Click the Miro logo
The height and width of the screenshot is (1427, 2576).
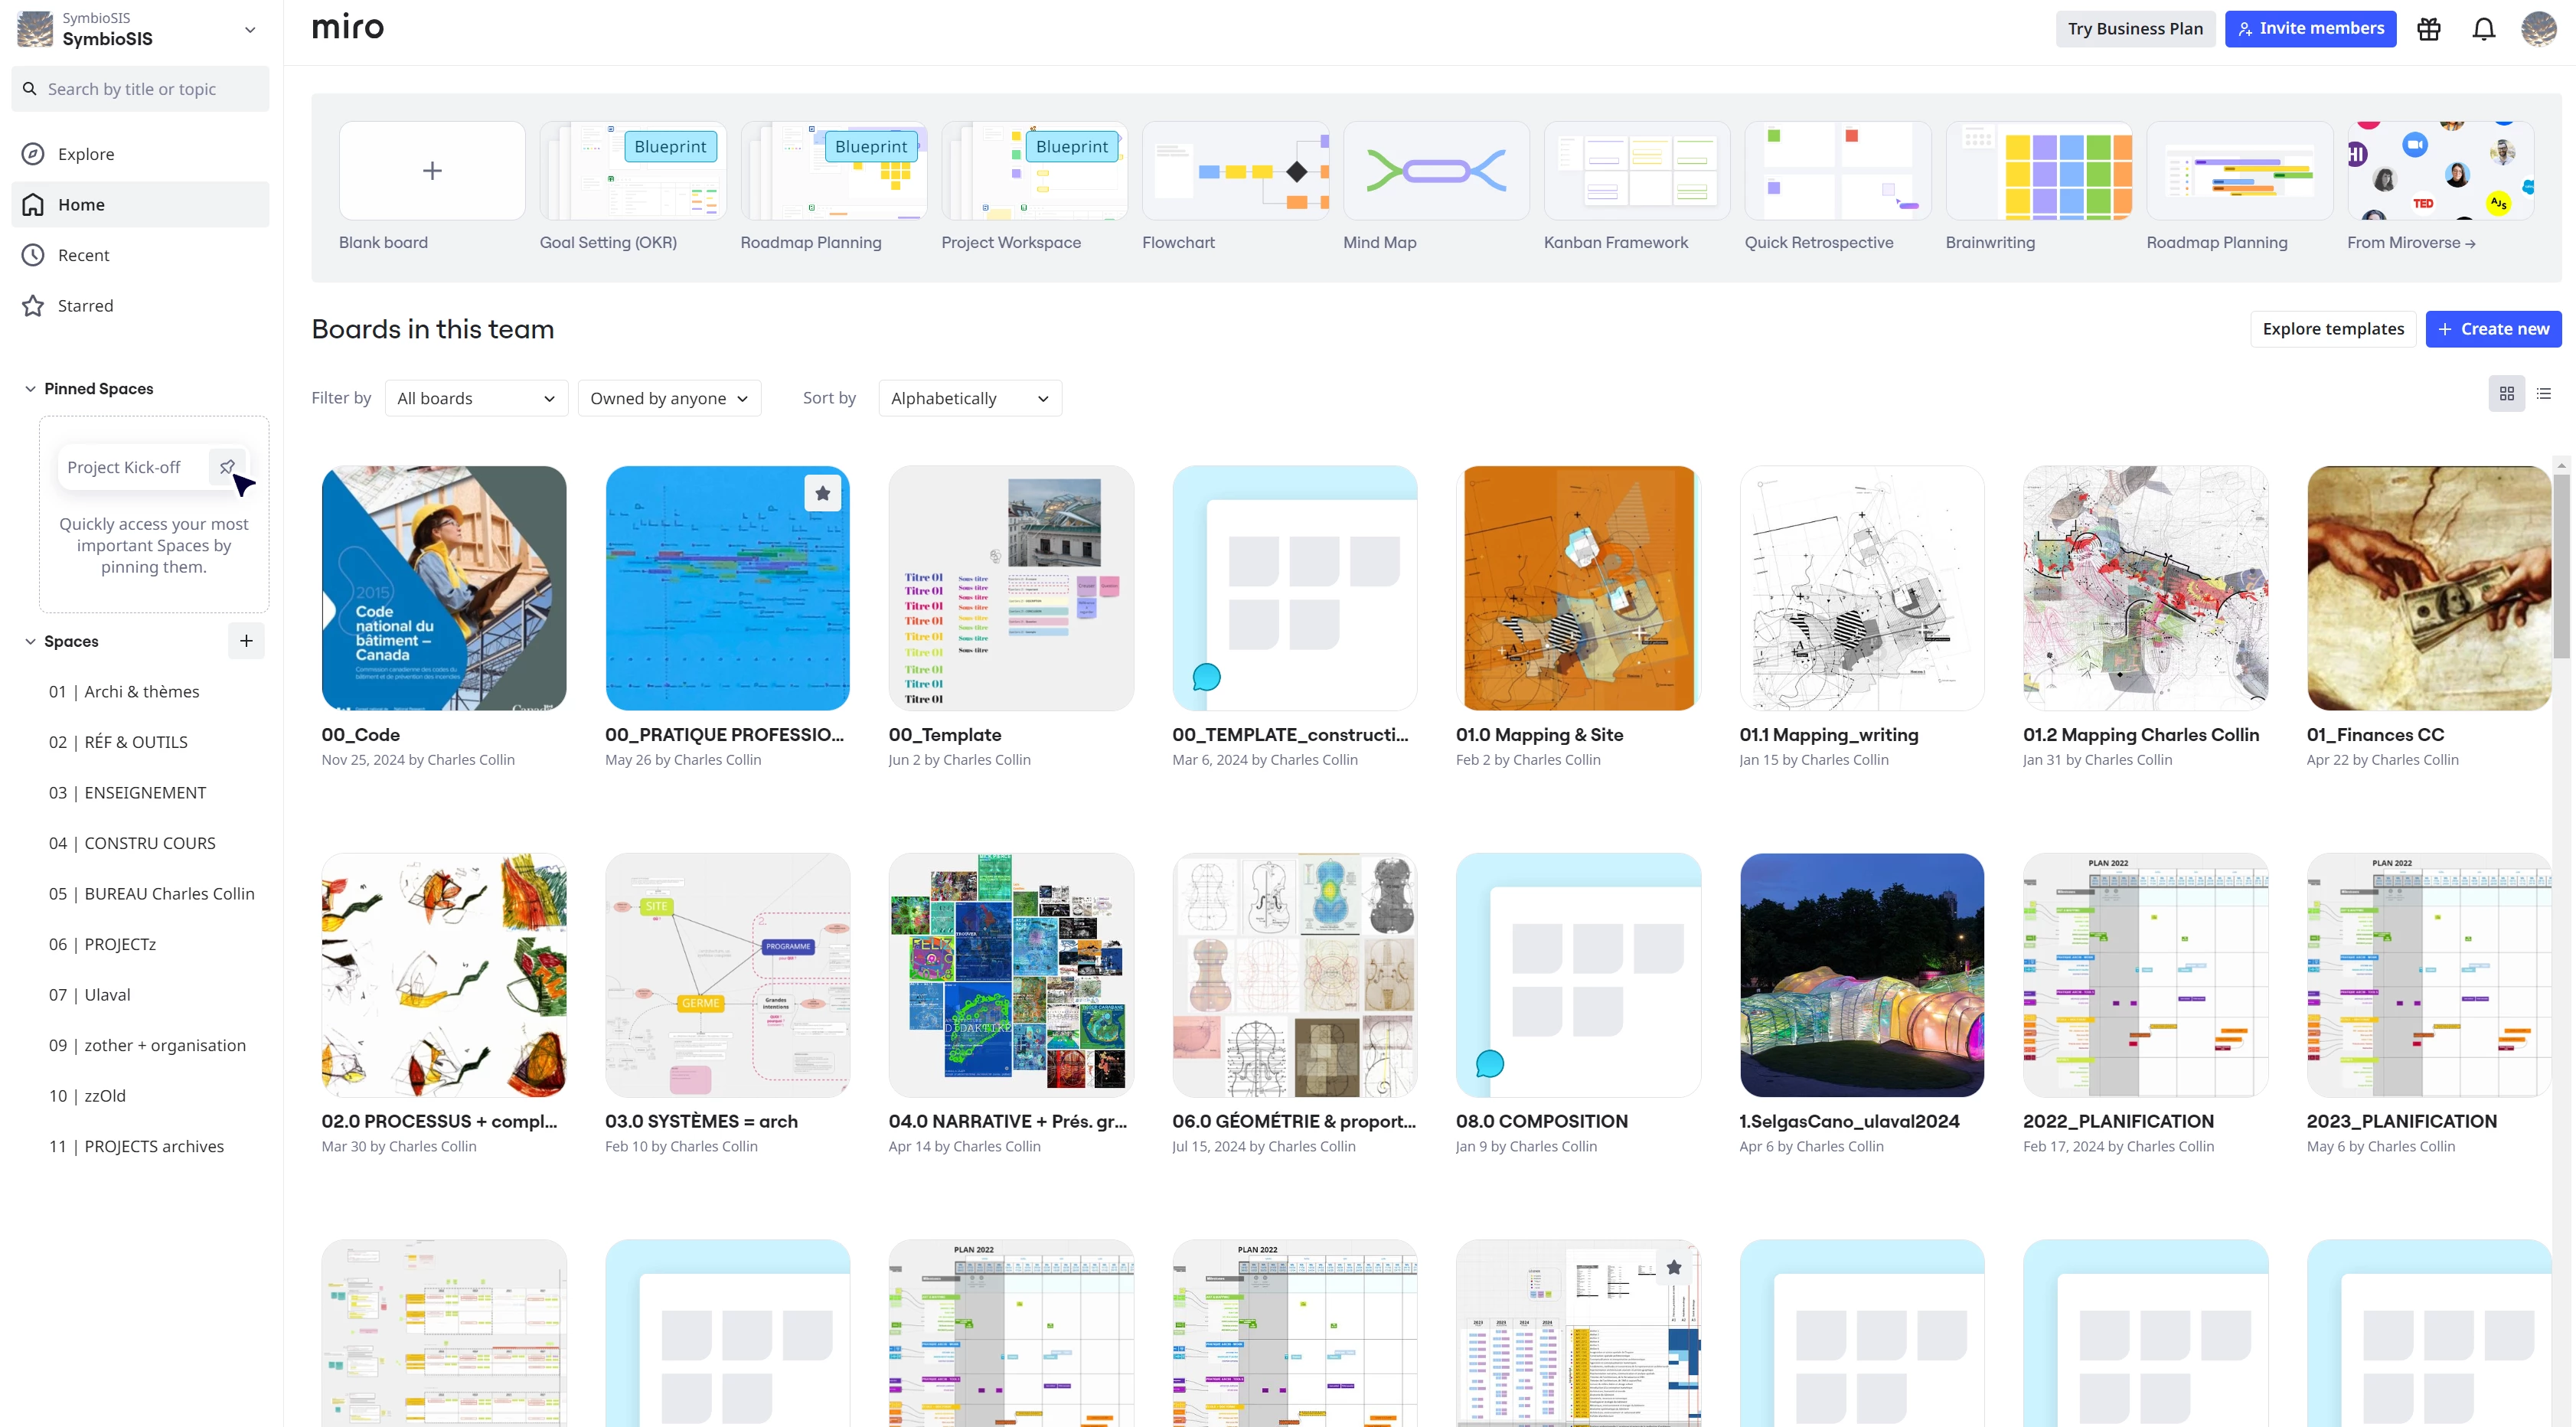coord(348,27)
